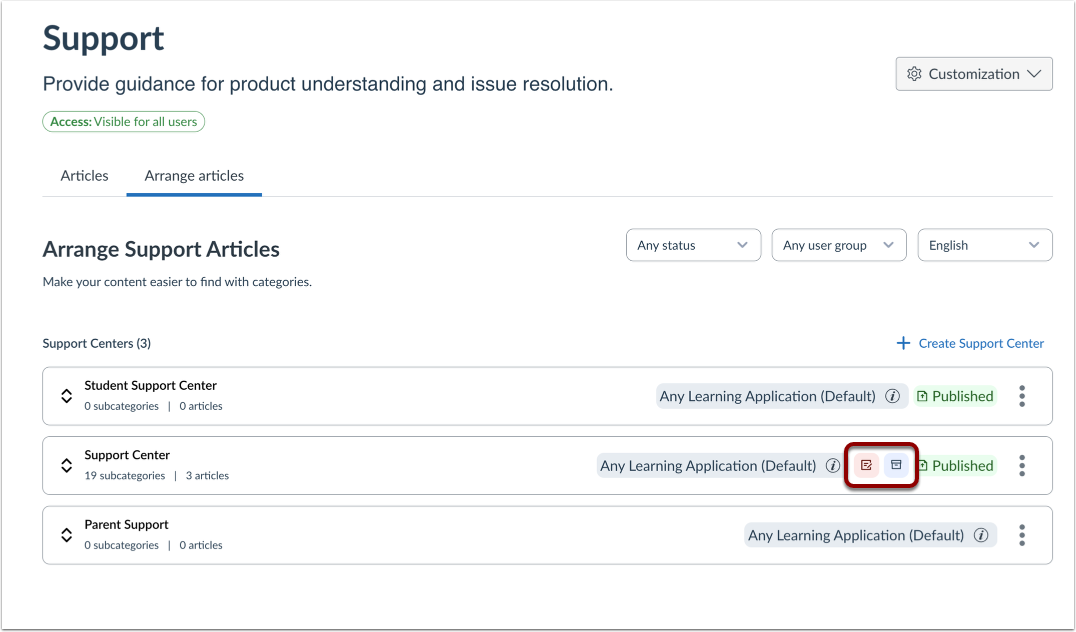Click info icon next to Support Center's application label
This screenshot has width=1076, height=632.
[833, 466]
